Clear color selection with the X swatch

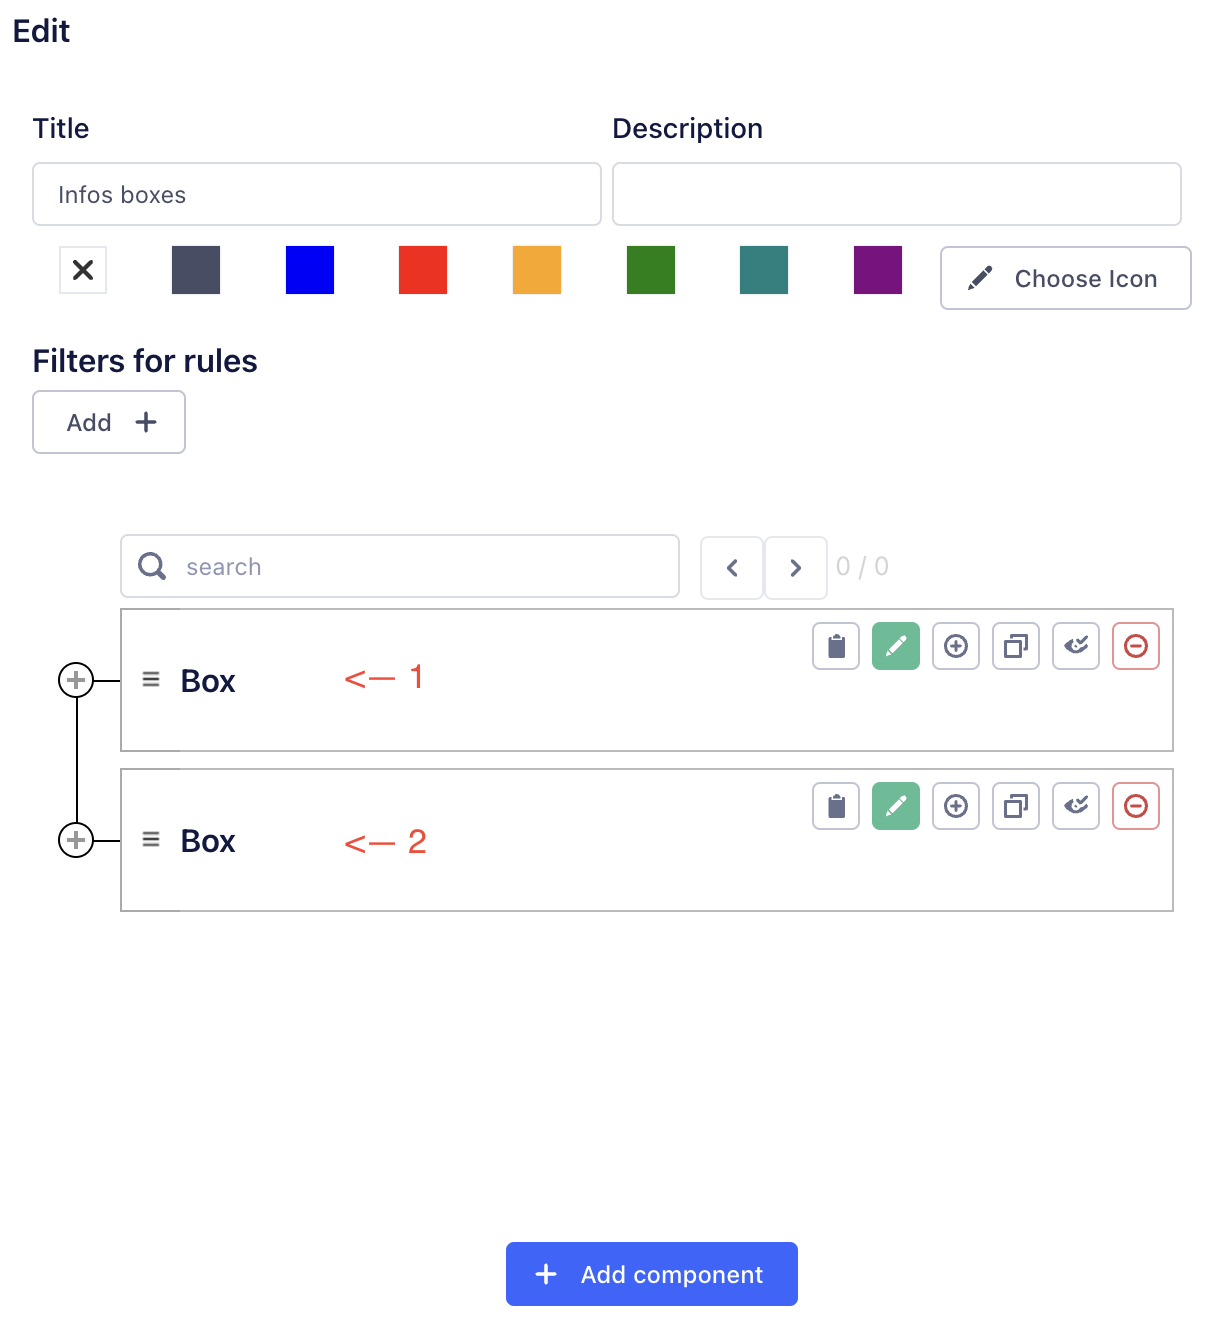coord(83,270)
